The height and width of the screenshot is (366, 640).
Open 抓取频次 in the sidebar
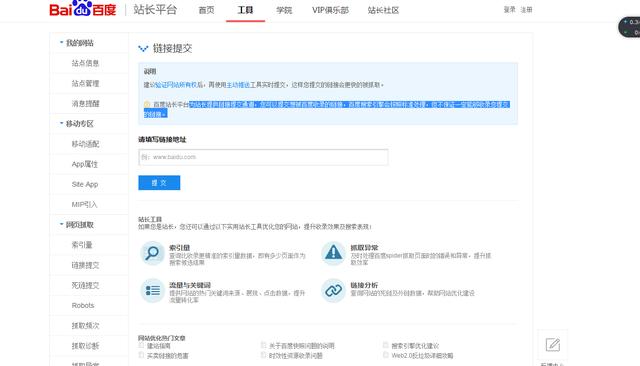(85, 325)
